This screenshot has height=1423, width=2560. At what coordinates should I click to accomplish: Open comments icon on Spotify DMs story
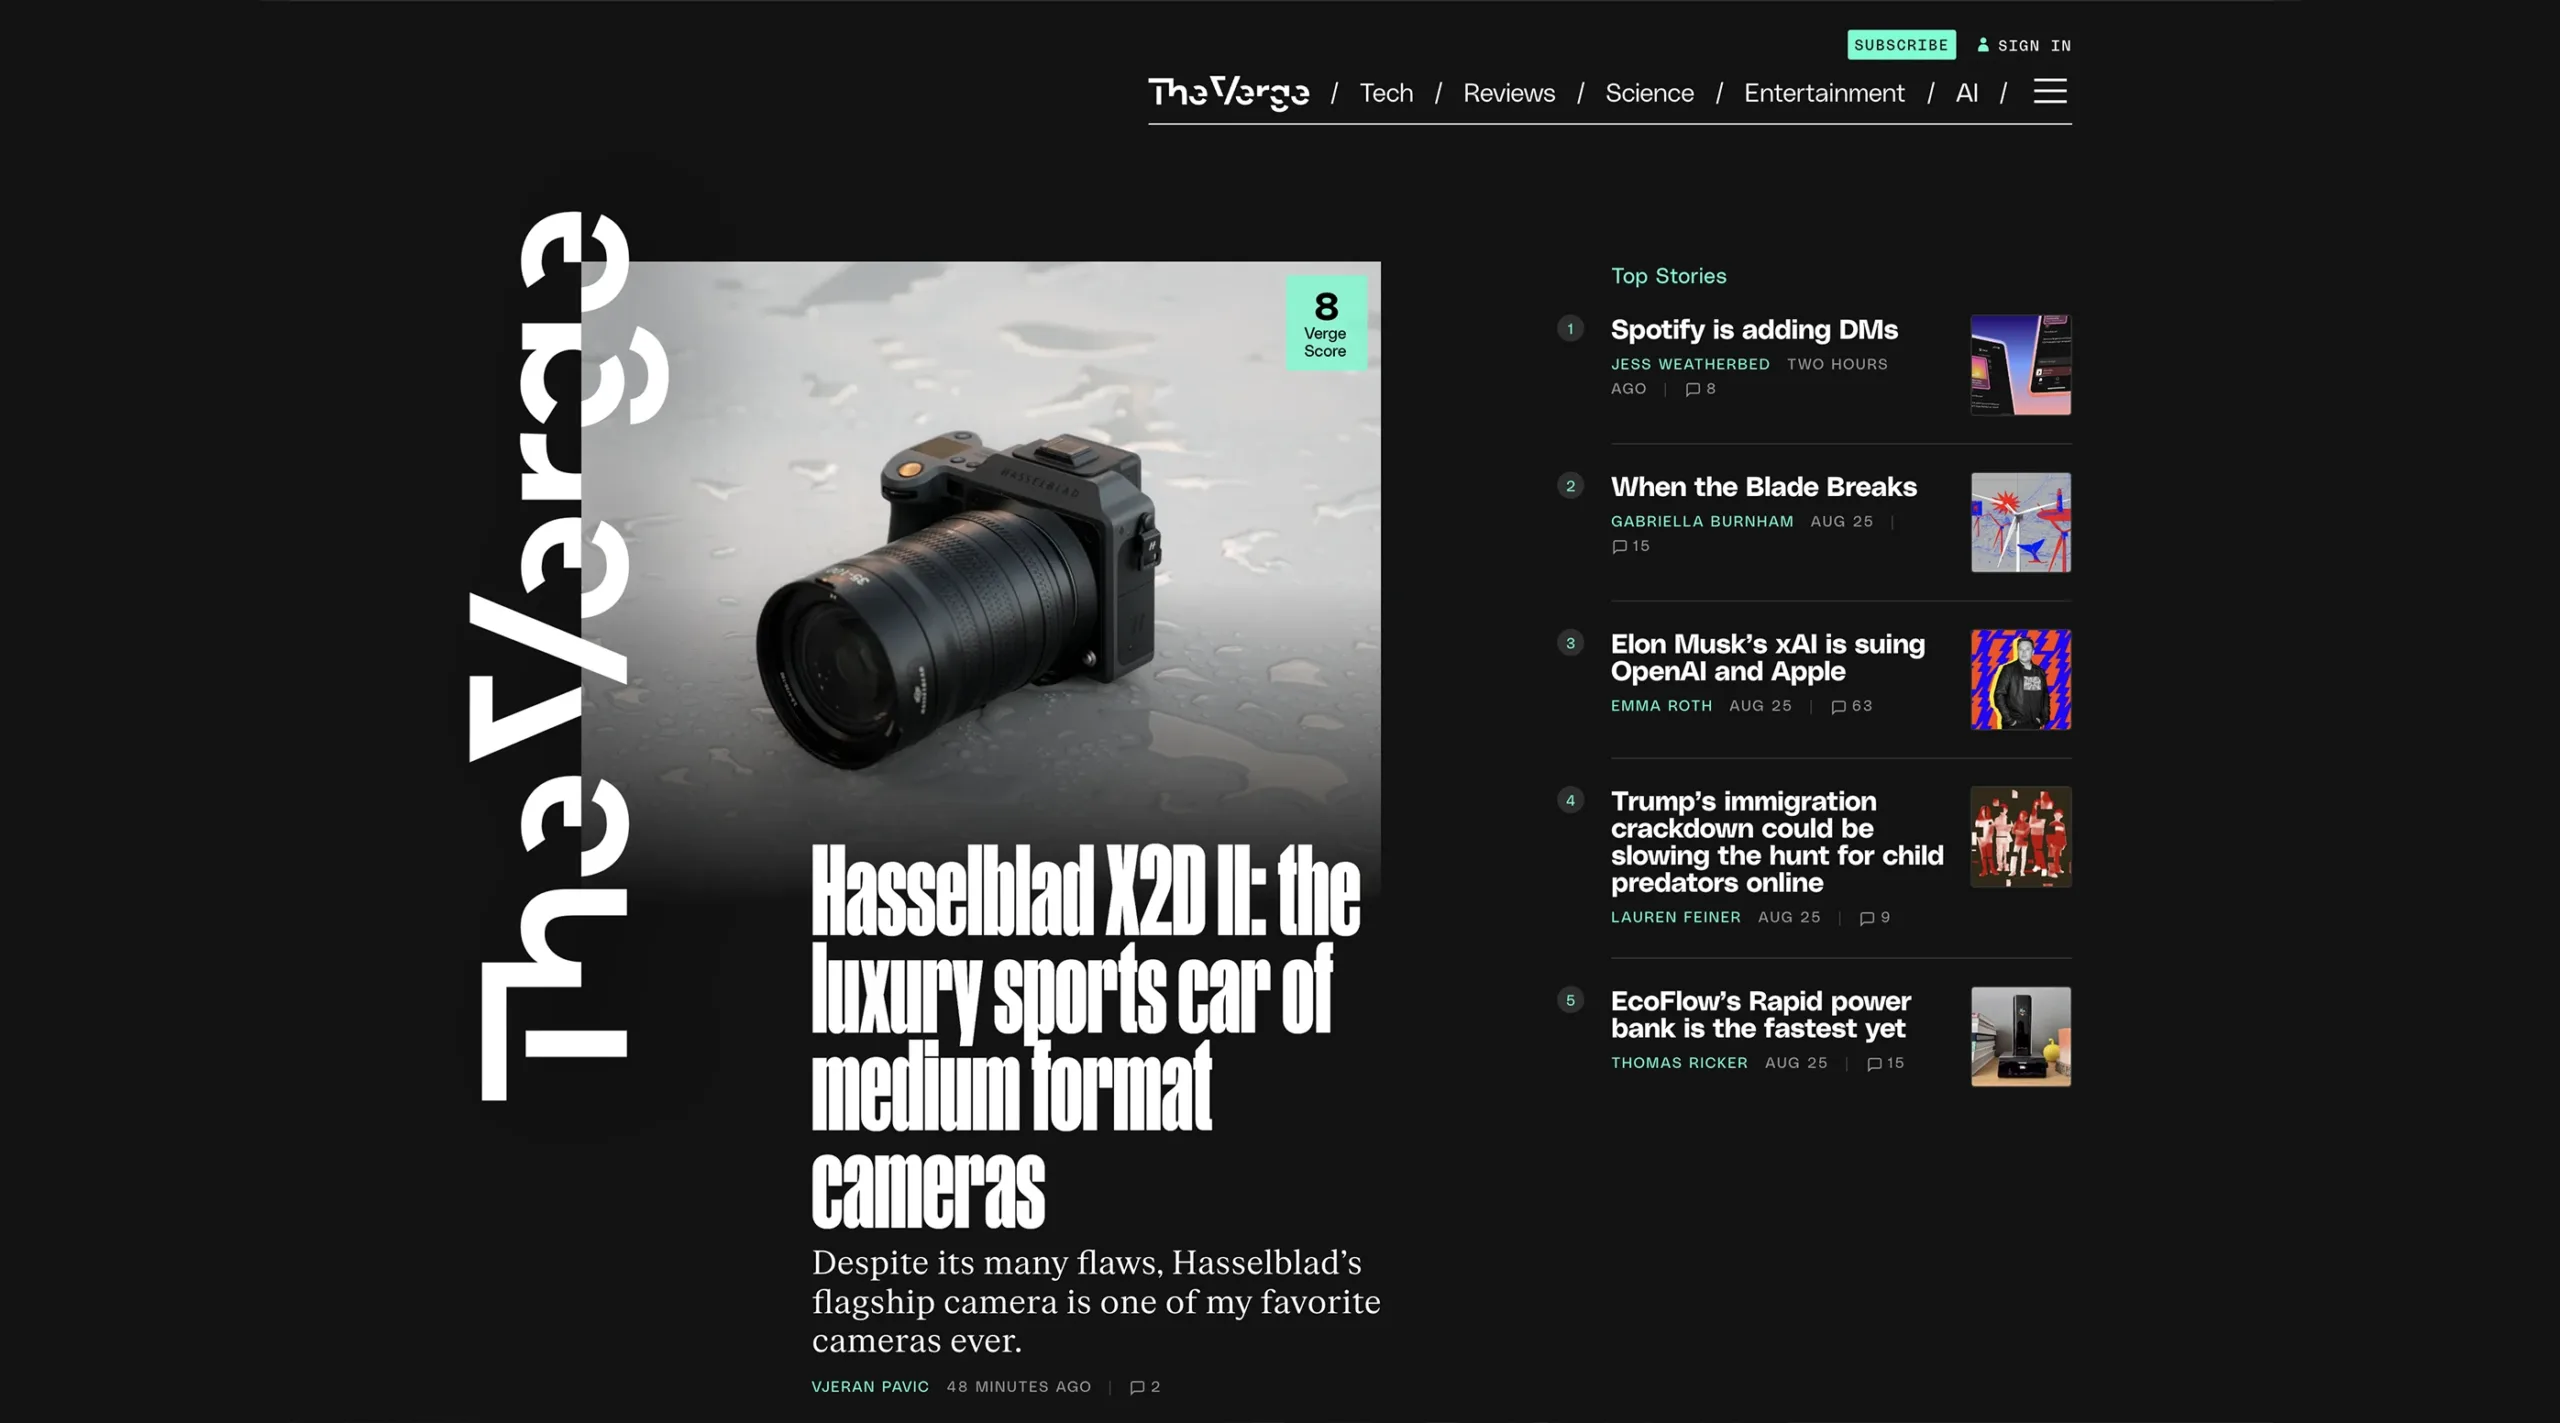click(1692, 389)
